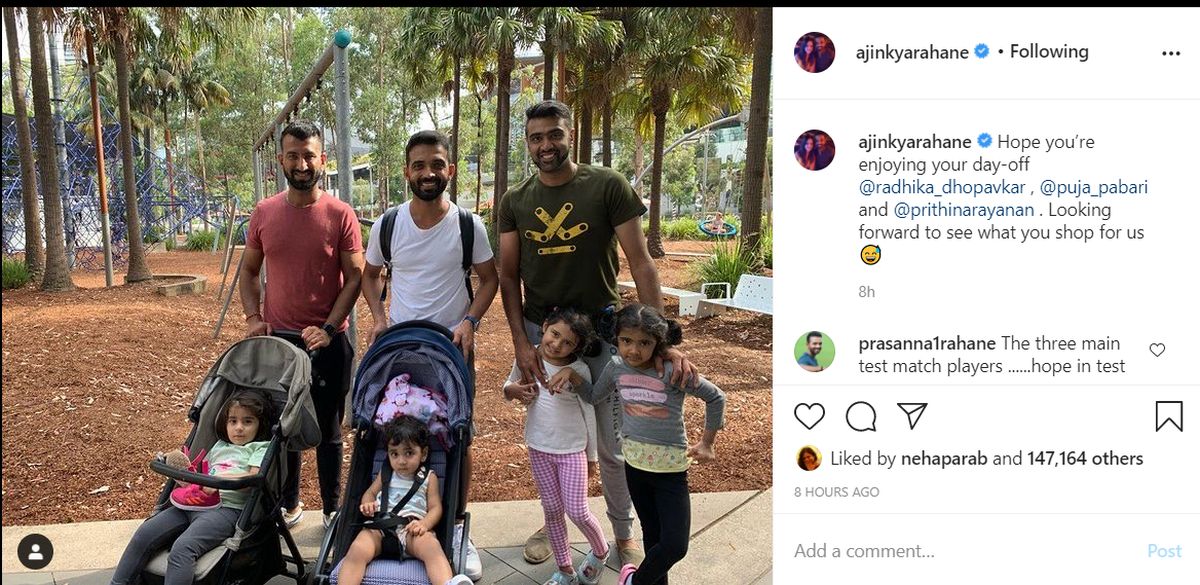
Task: Open prasanna1rahane commenter avatar
Action: (x=815, y=351)
